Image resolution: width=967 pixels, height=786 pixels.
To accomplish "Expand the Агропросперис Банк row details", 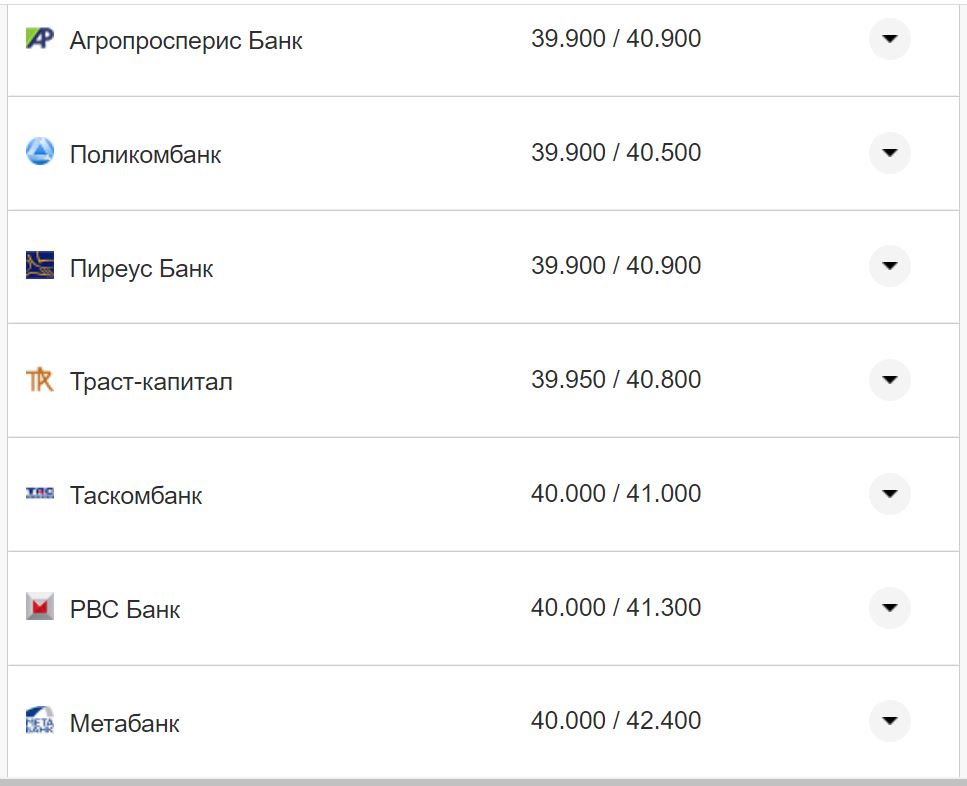I will coord(889,39).
